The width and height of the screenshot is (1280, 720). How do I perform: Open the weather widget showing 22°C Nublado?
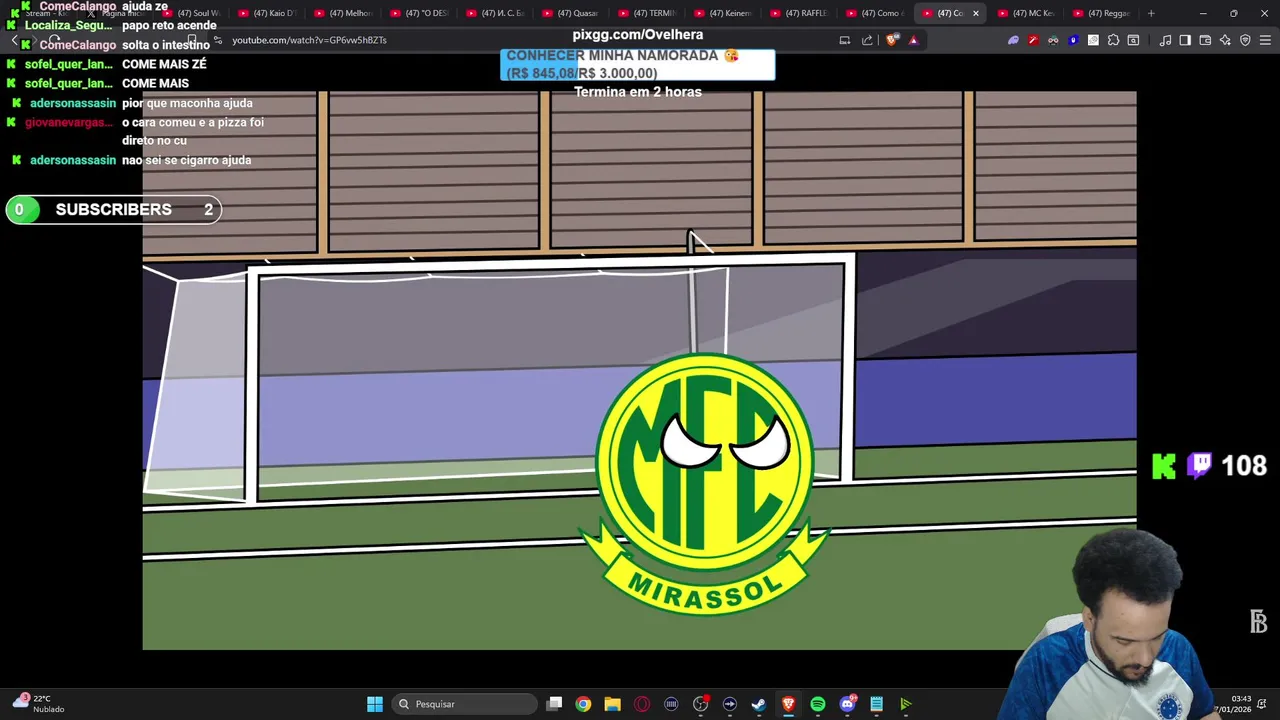coord(38,703)
